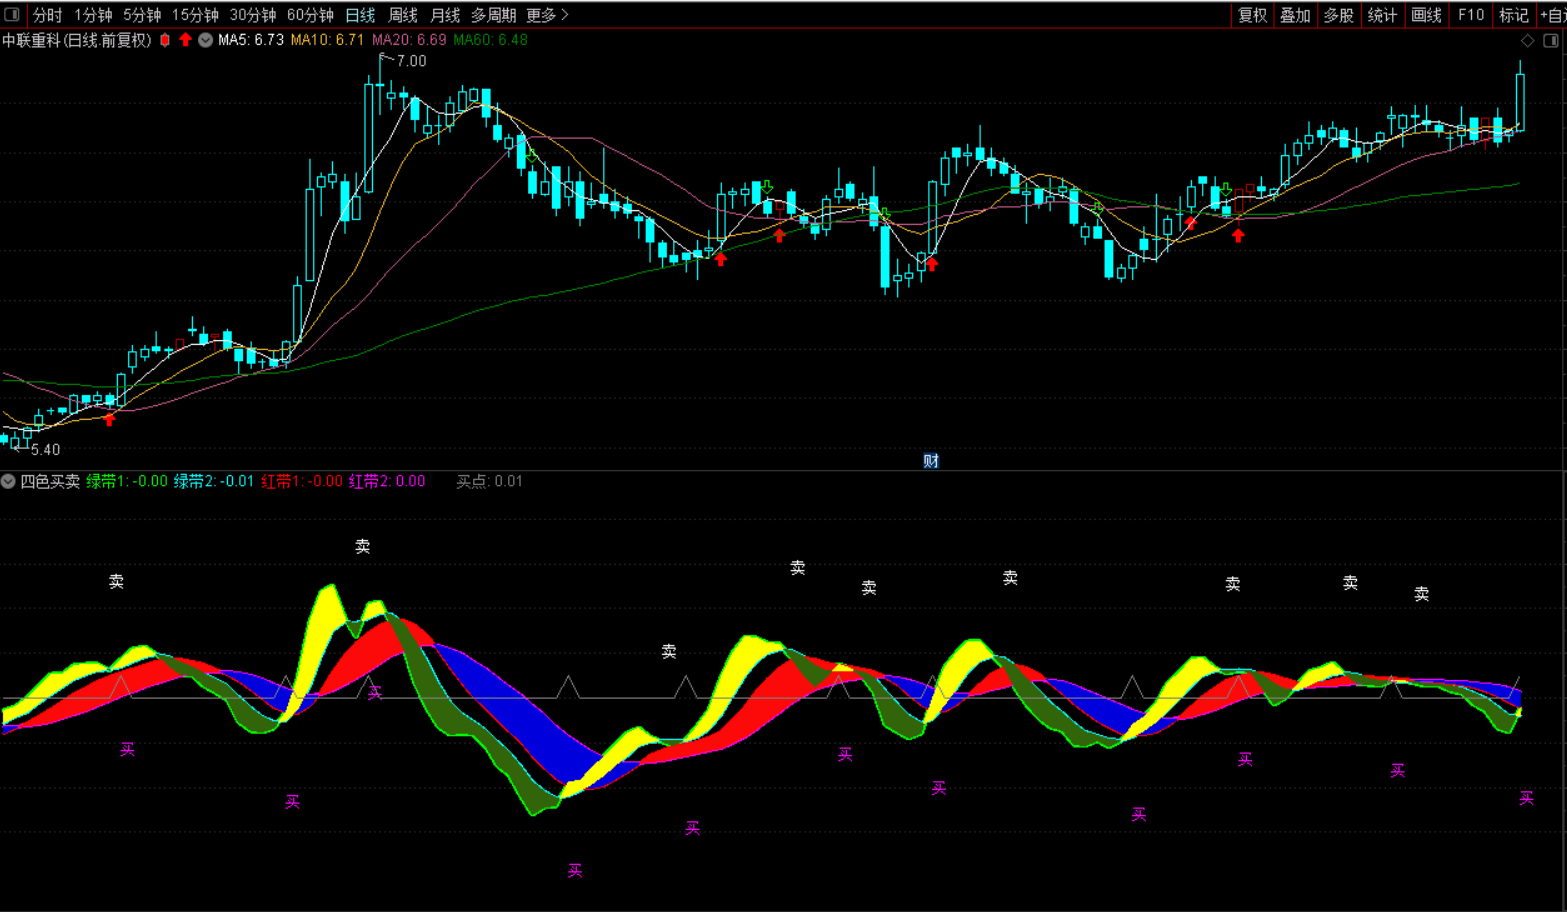Image resolution: width=1567 pixels, height=912 pixels.
Task: Click the 7.00 high price label
Action: (411, 61)
